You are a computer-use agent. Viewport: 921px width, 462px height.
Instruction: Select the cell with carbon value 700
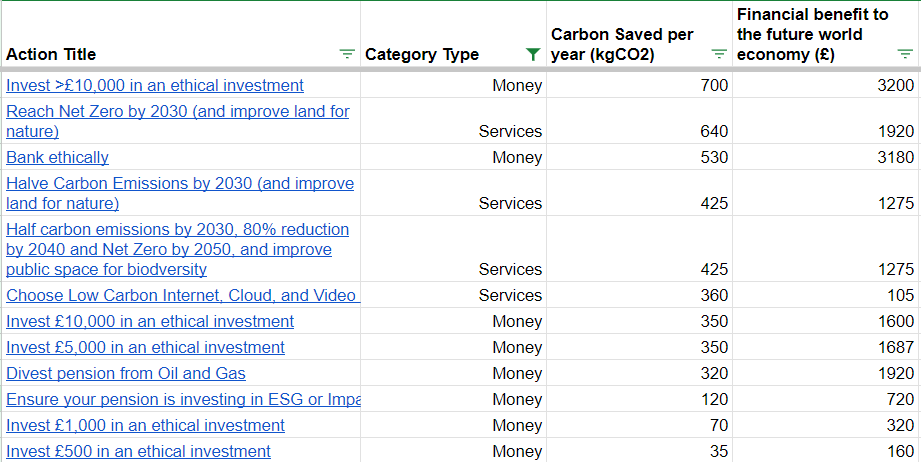640,86
